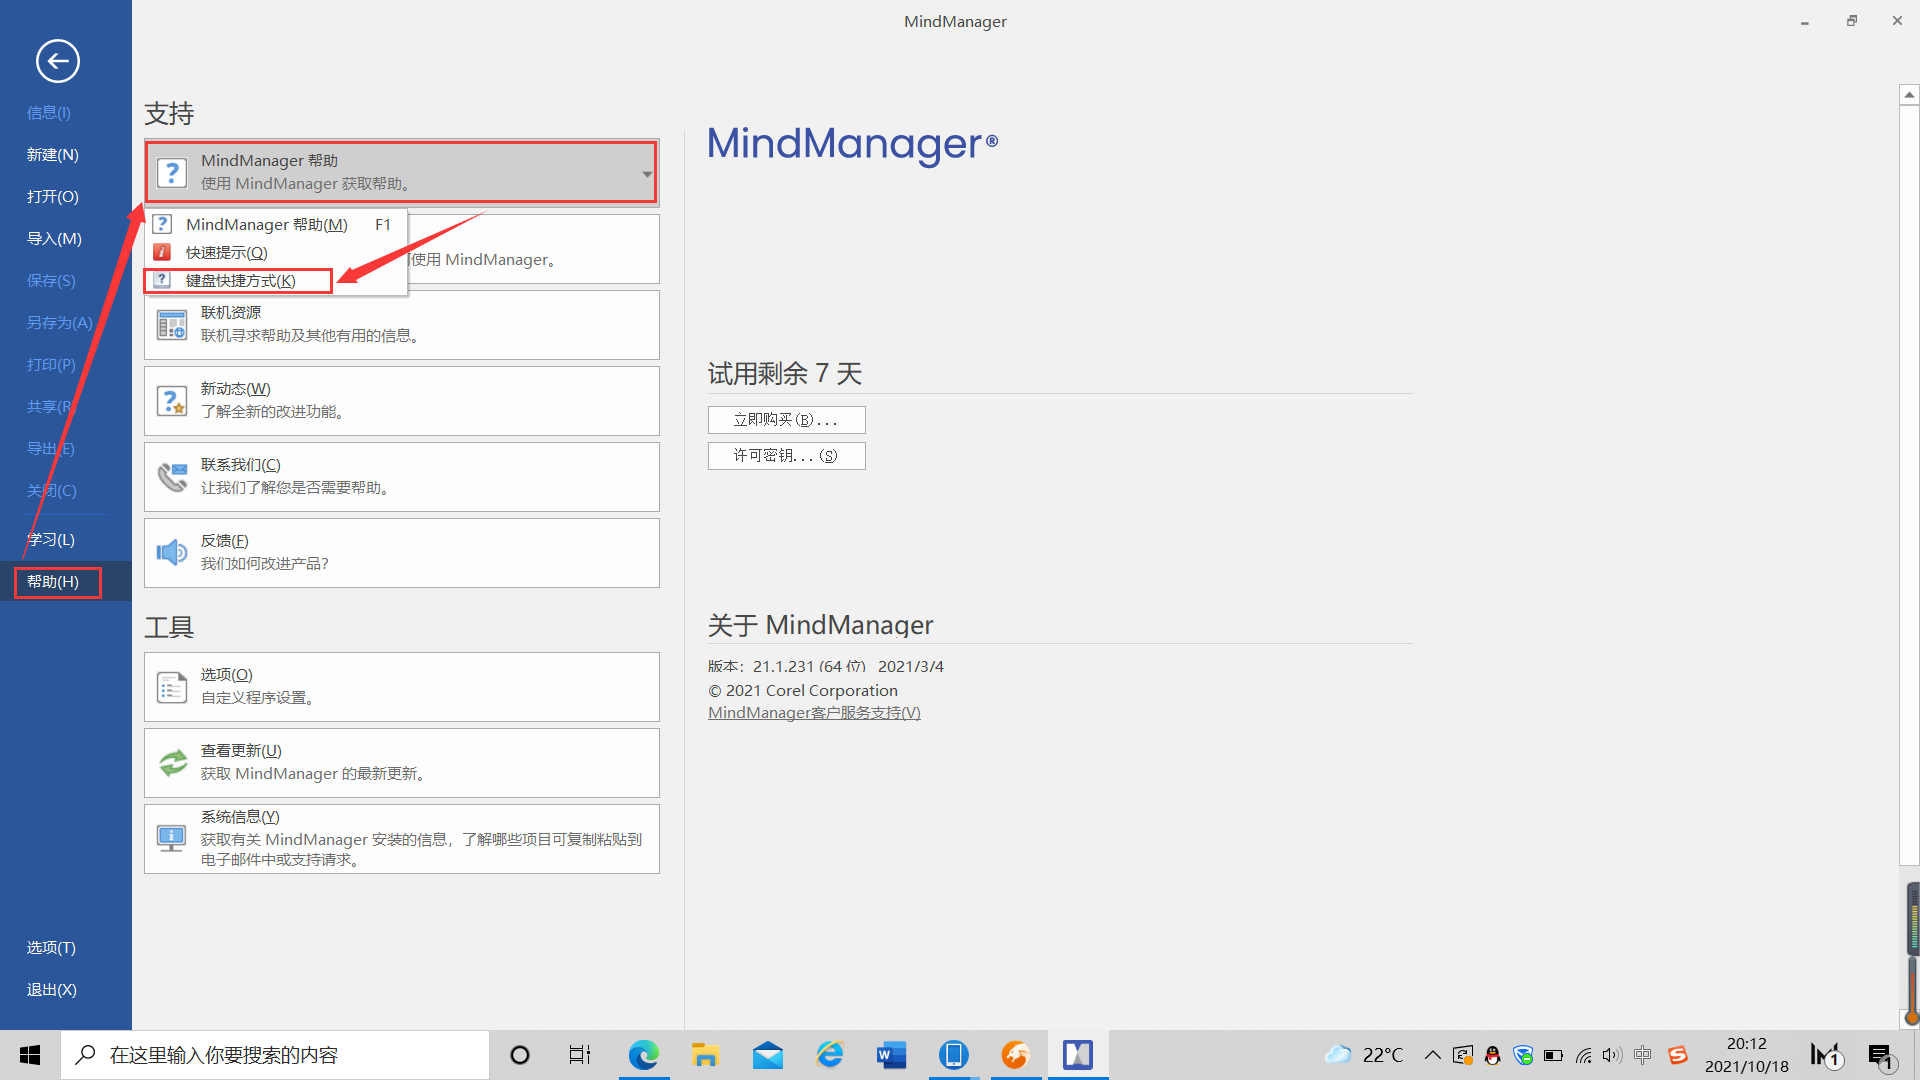1920x1080 pixels.
Task: Choose MindManager 帮助(M) F1 menu entry
Action: [277, 224]
